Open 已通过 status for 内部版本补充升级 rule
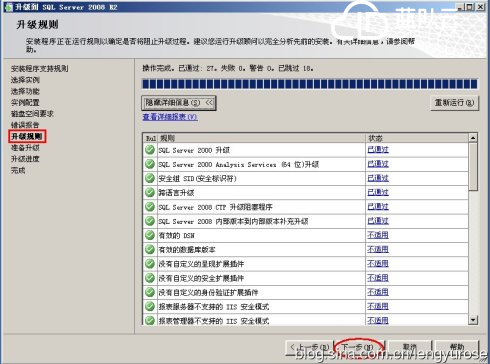 [x=378, y=221]
